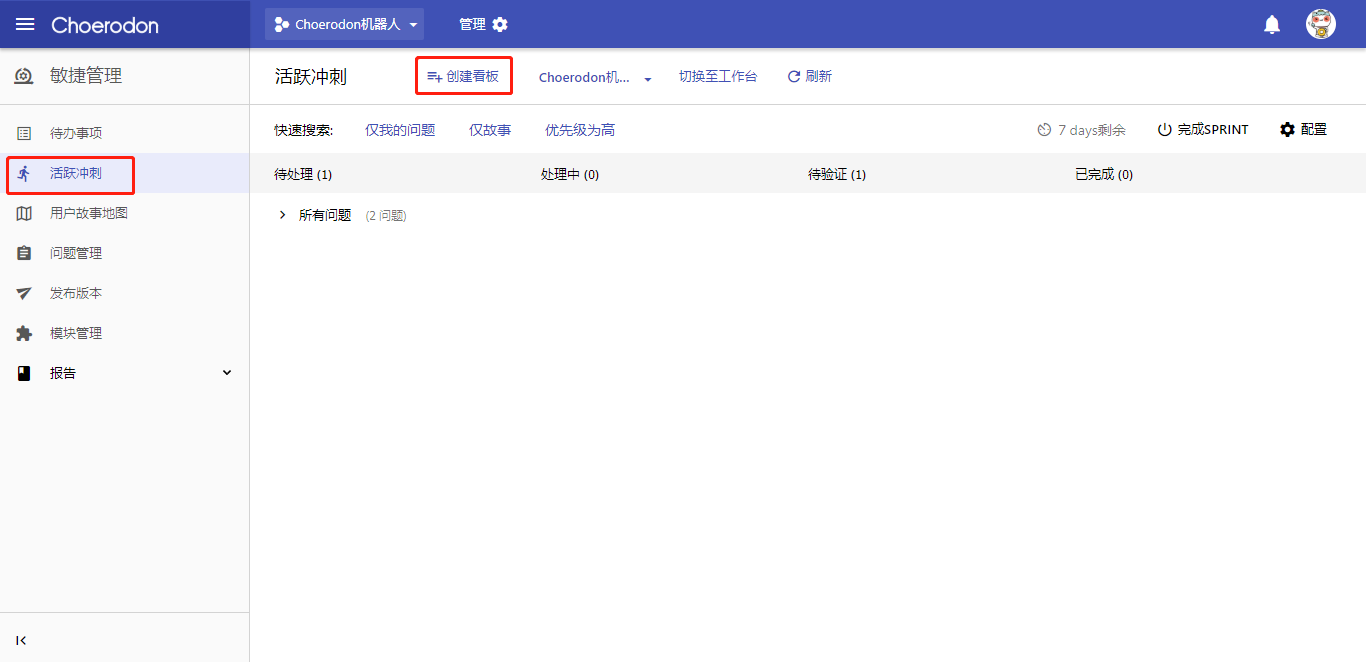This screenshot has width=1366, height=662.
Task: Open 用户故事地图 in the sidebar
Action: pos(89,213)
